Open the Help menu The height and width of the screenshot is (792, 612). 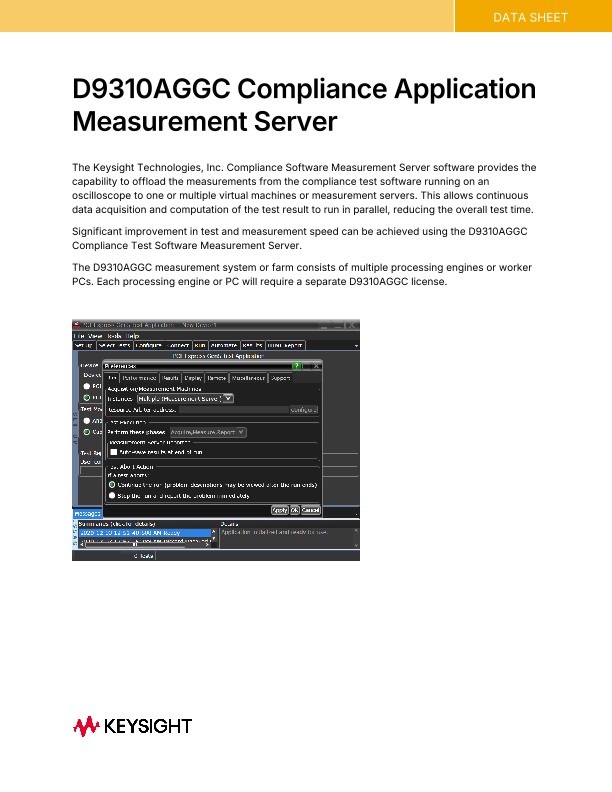pos(133,335)
